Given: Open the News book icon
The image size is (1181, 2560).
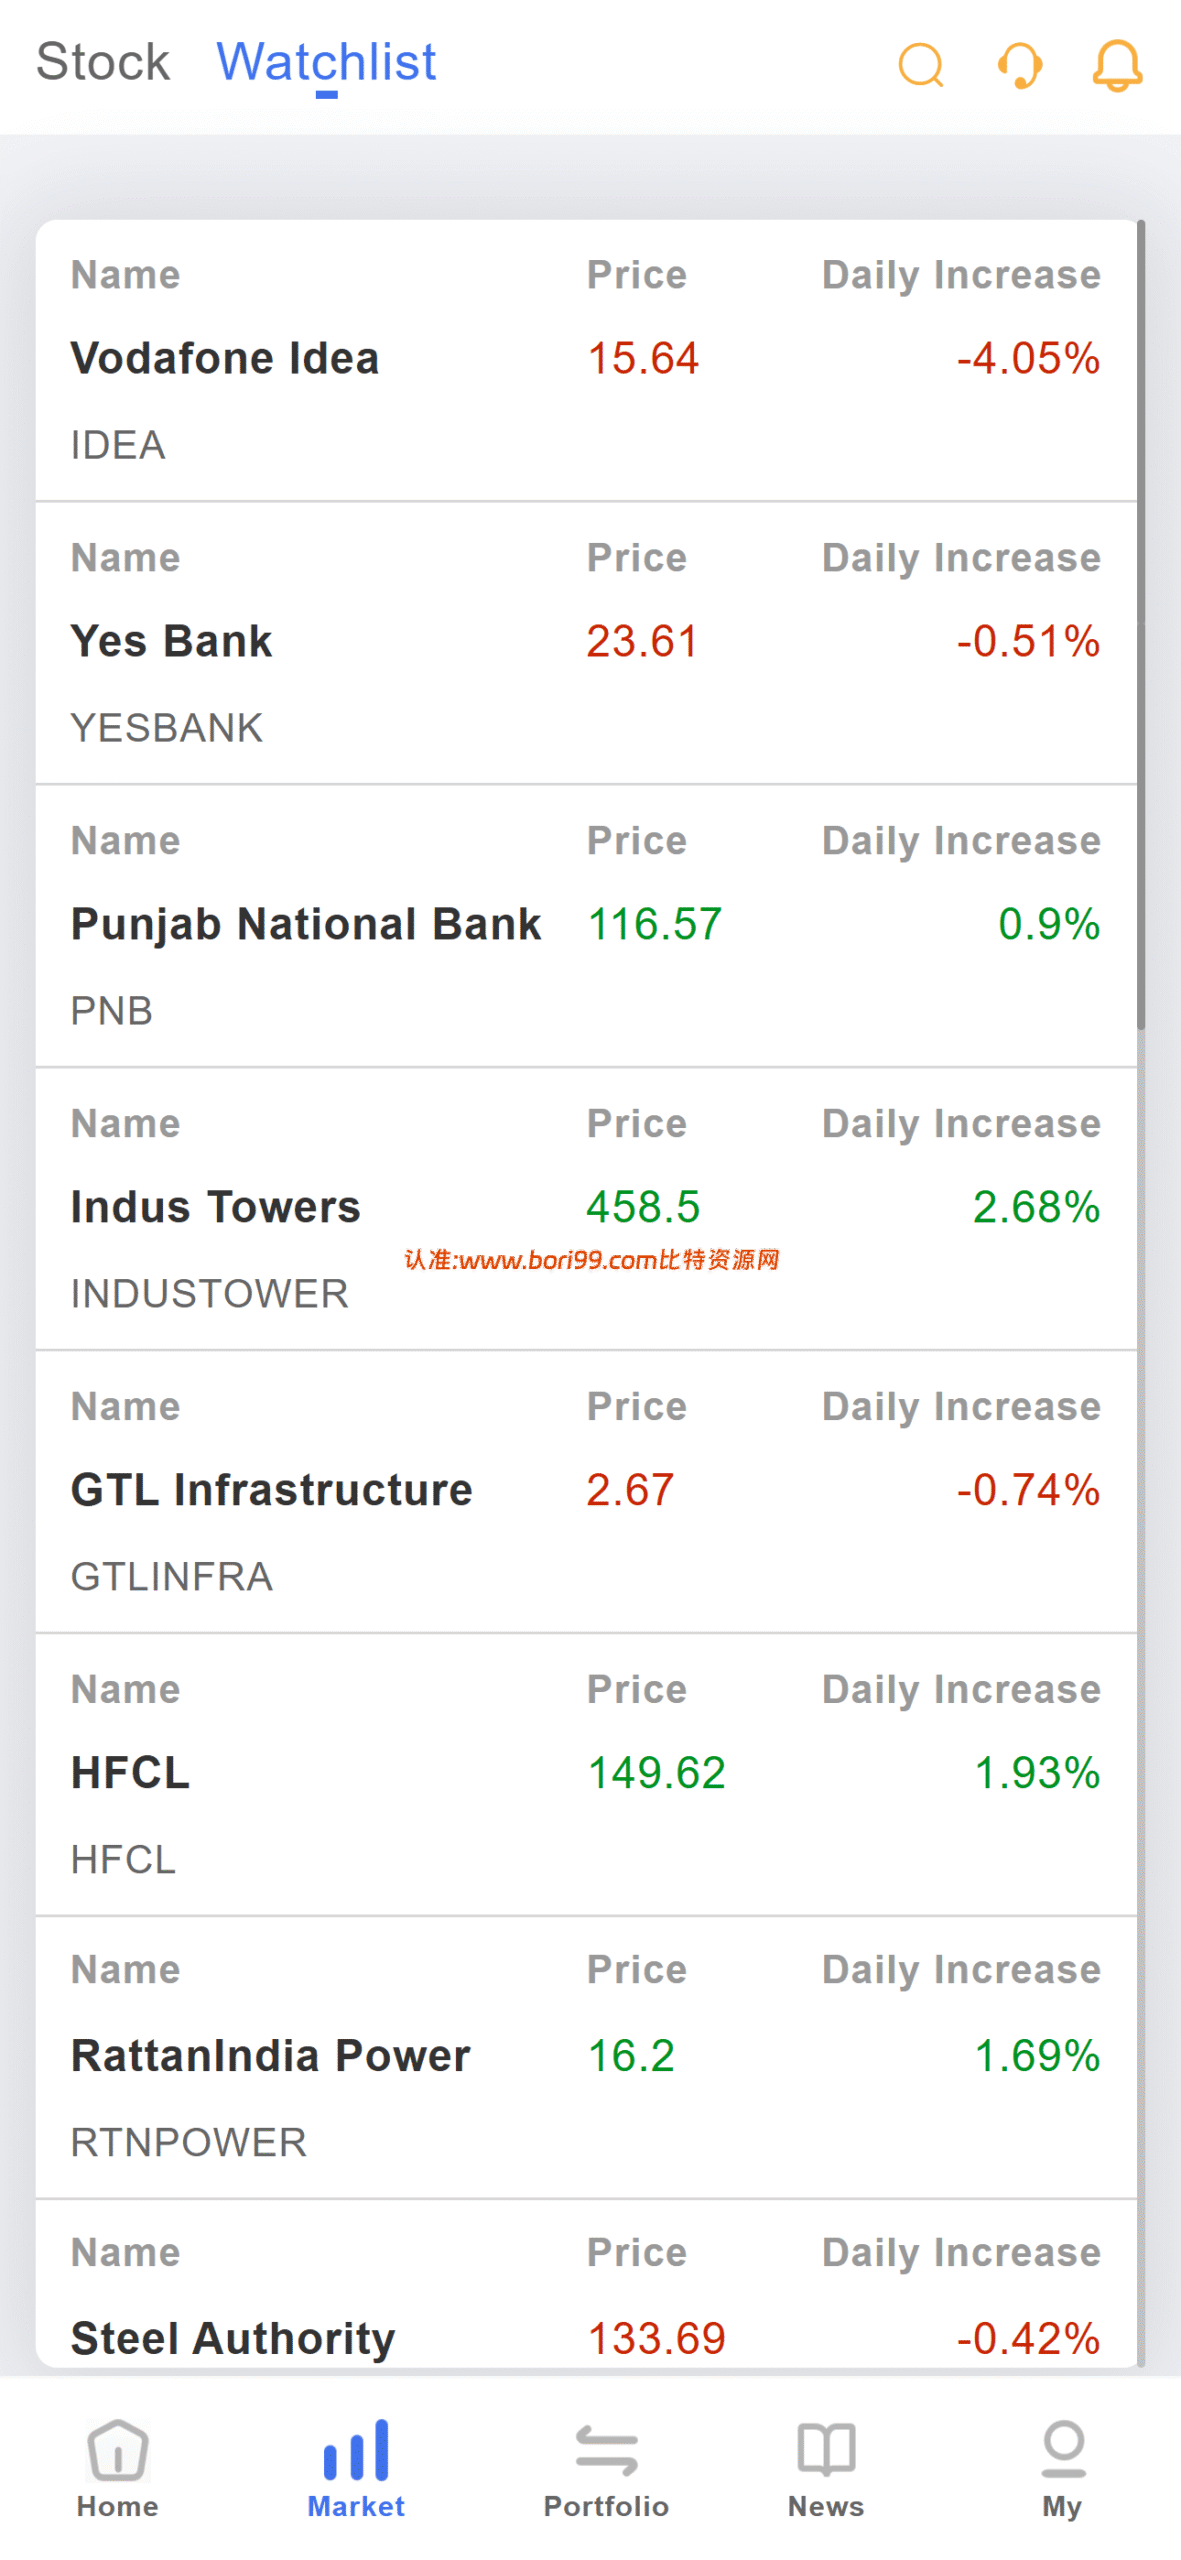Looking at the screenshot, I should click(x=826, y=2449).
